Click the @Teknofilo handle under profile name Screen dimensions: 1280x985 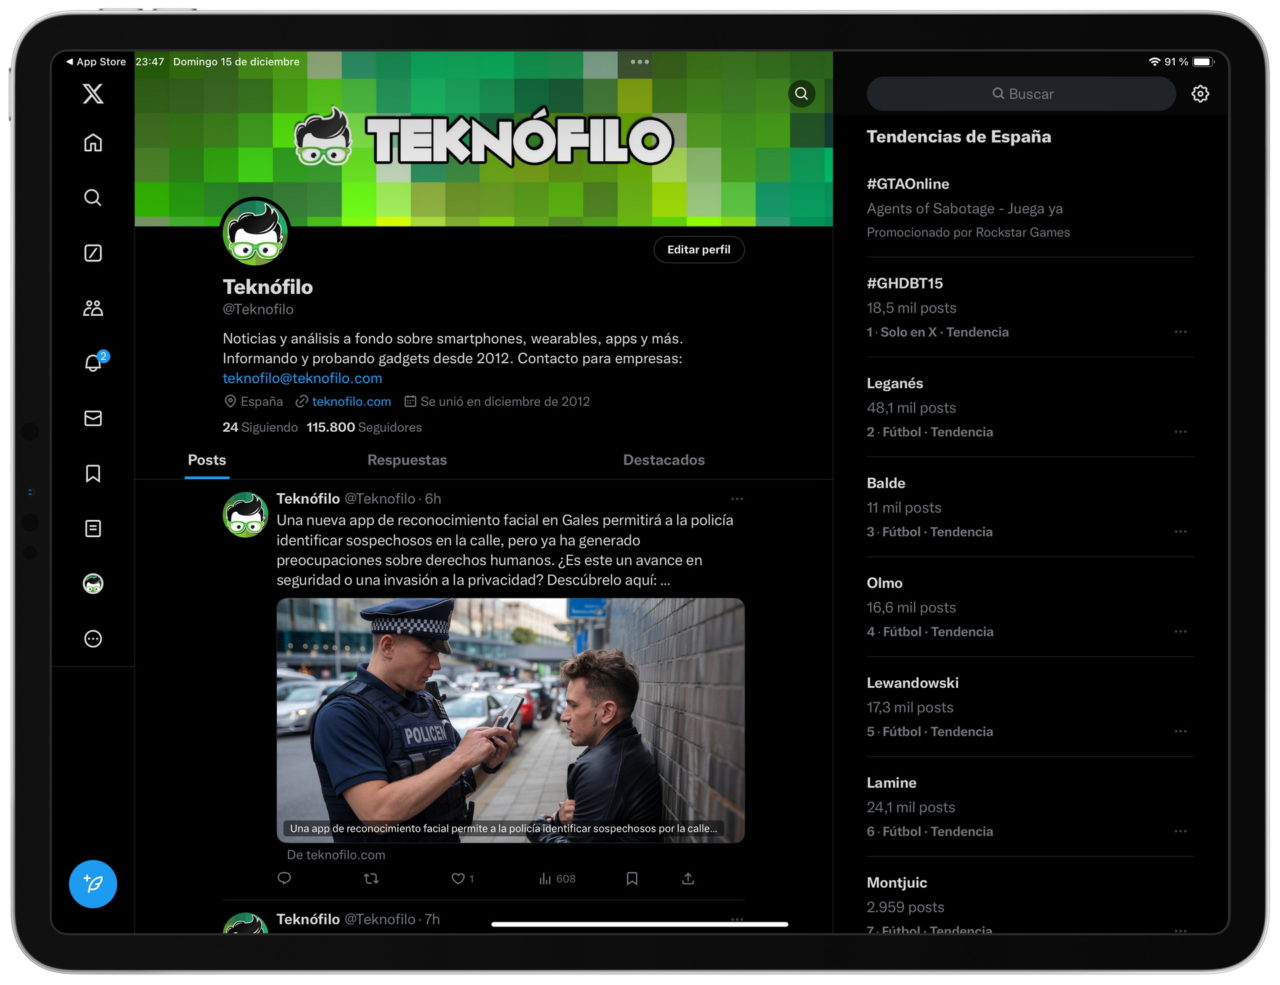pyautogui.click(x=258, y=310)
